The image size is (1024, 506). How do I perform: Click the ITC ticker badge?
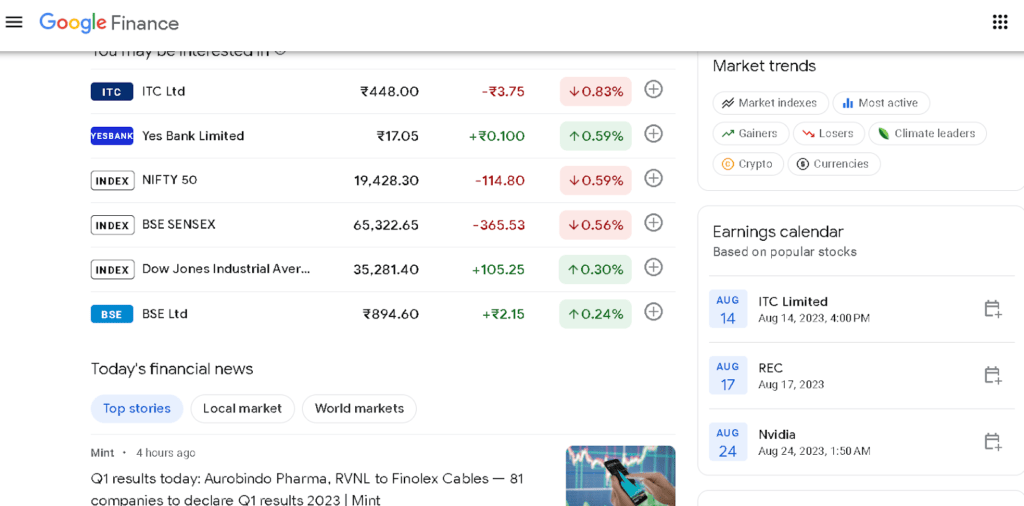click(112, 91)
